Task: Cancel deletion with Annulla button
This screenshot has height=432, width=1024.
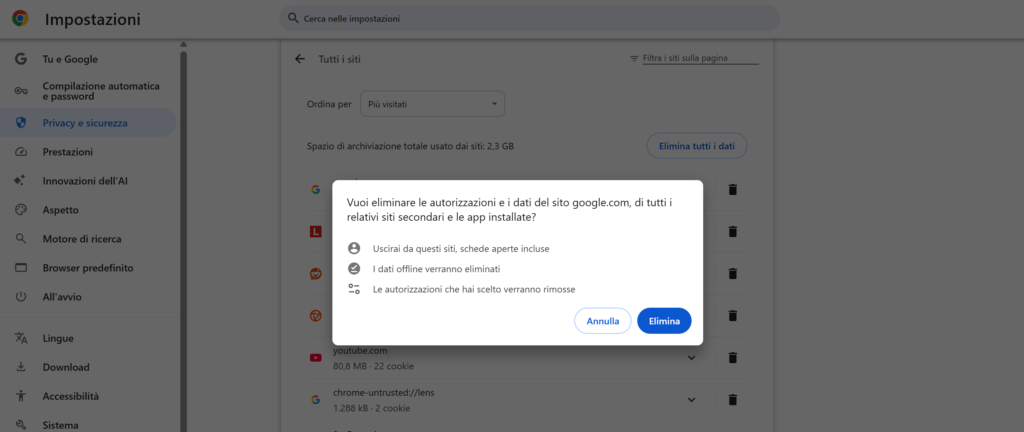Action: point(602,321)
